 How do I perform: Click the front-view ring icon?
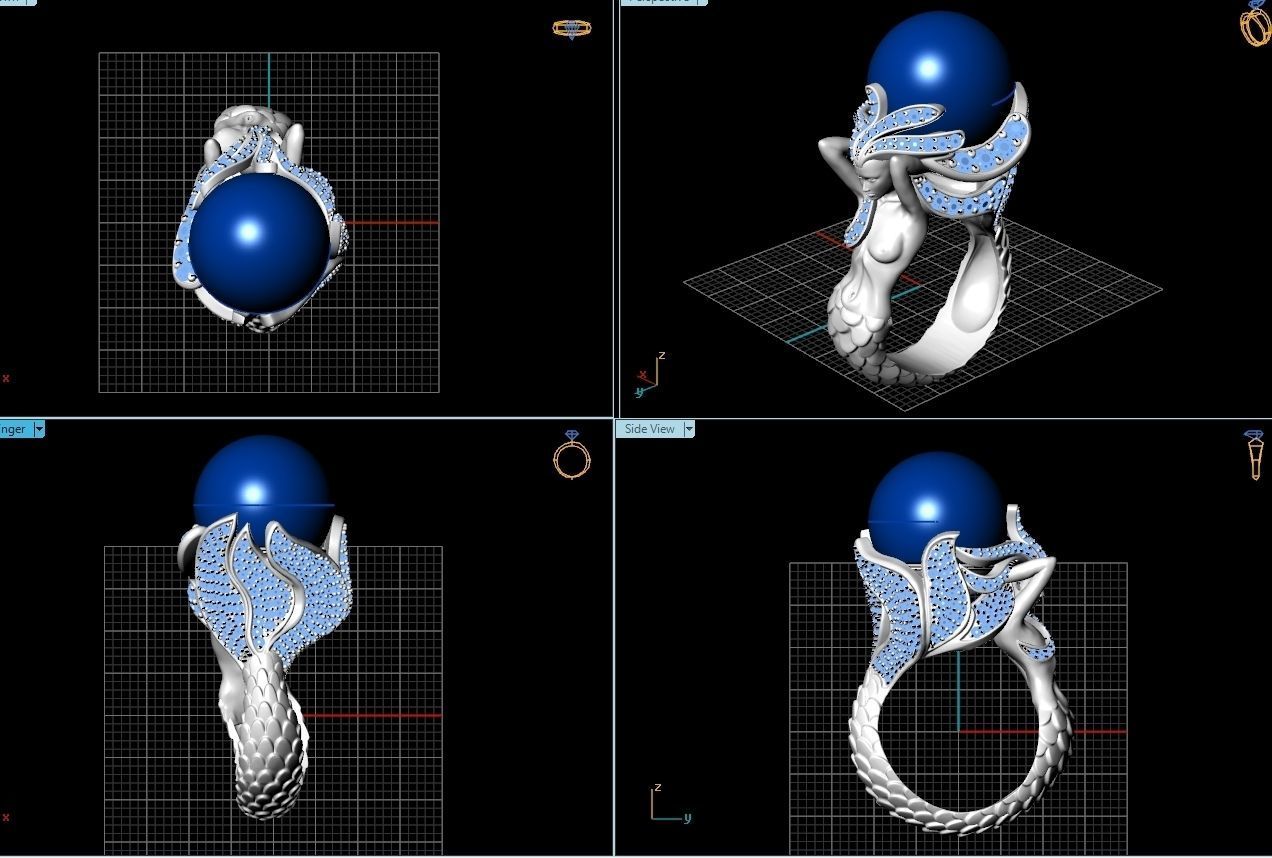[572, 455]
